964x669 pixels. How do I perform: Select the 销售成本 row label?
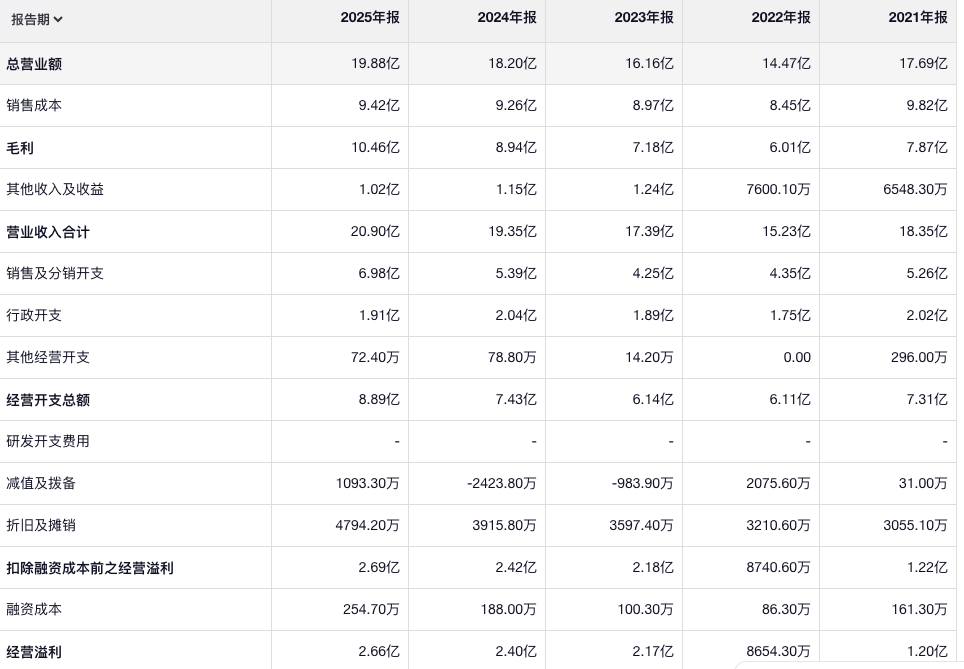[34, 106]
